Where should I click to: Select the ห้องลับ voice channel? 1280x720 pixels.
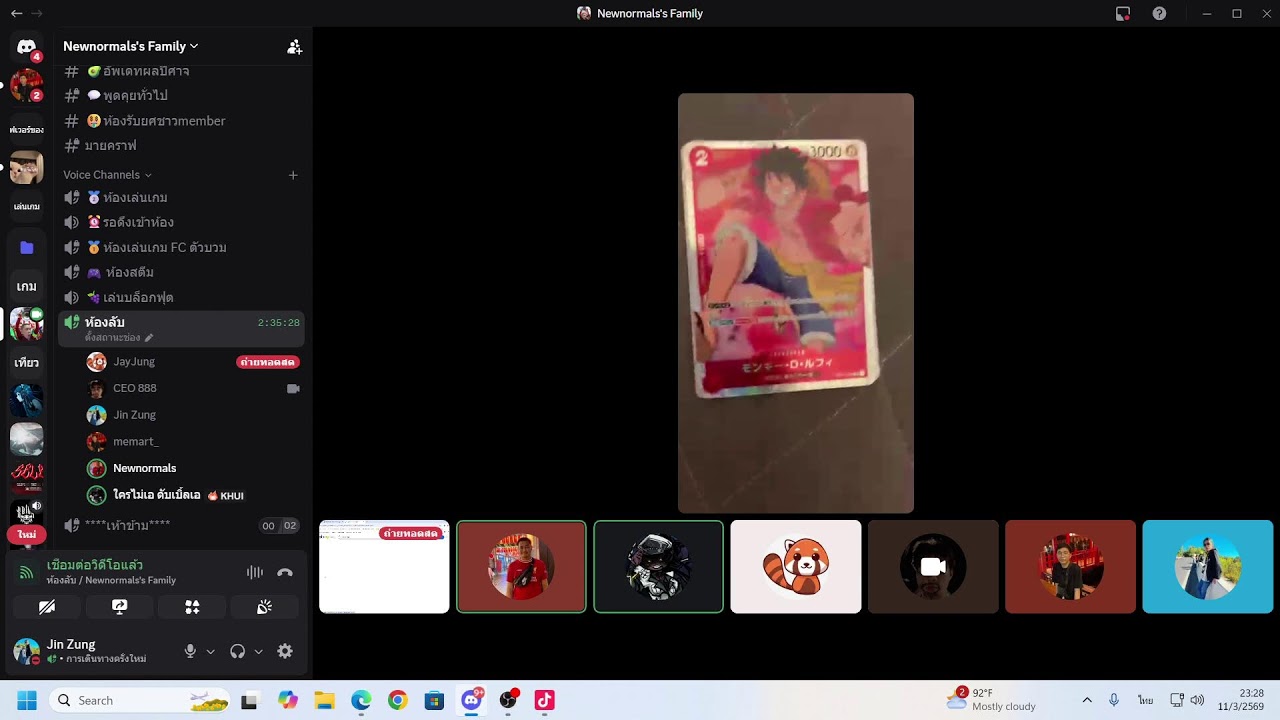pos(181,328)
